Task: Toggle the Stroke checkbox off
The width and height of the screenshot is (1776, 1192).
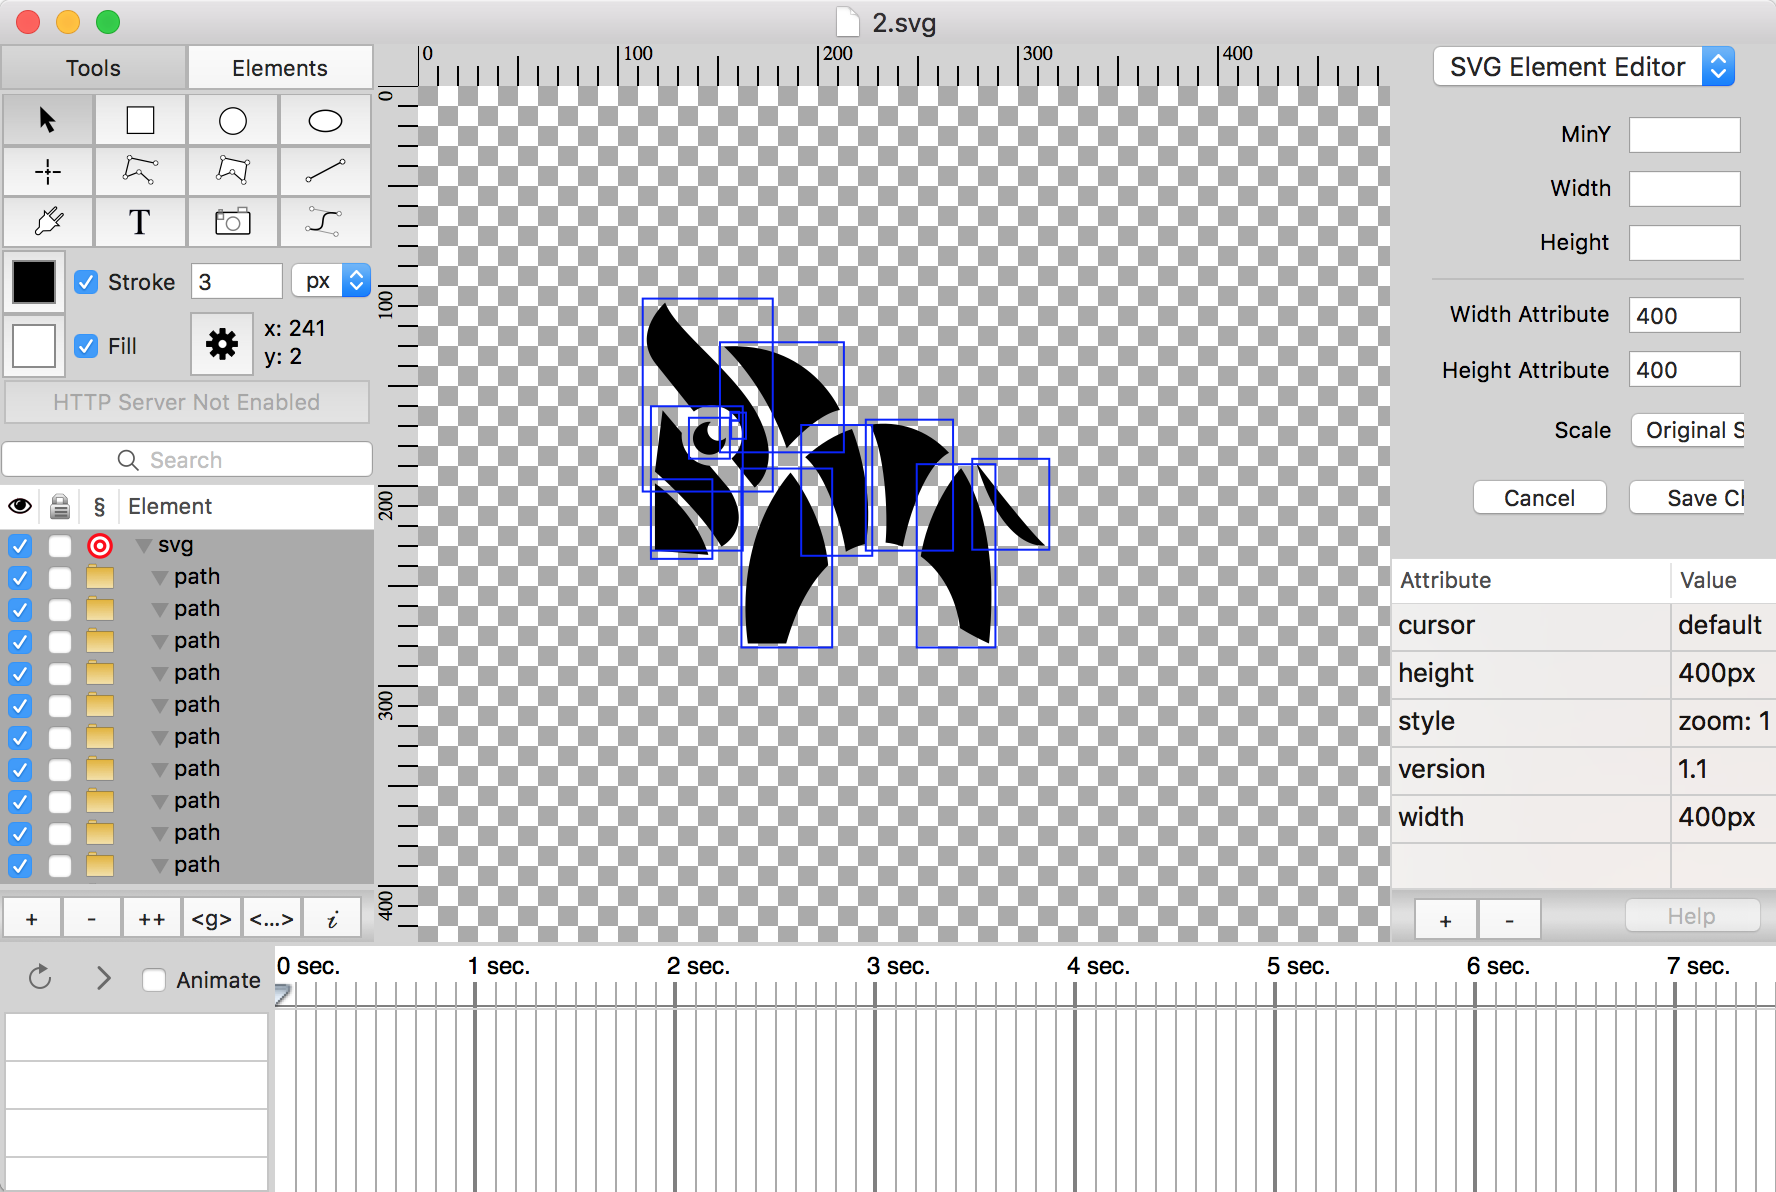Action: pos(85,282)
